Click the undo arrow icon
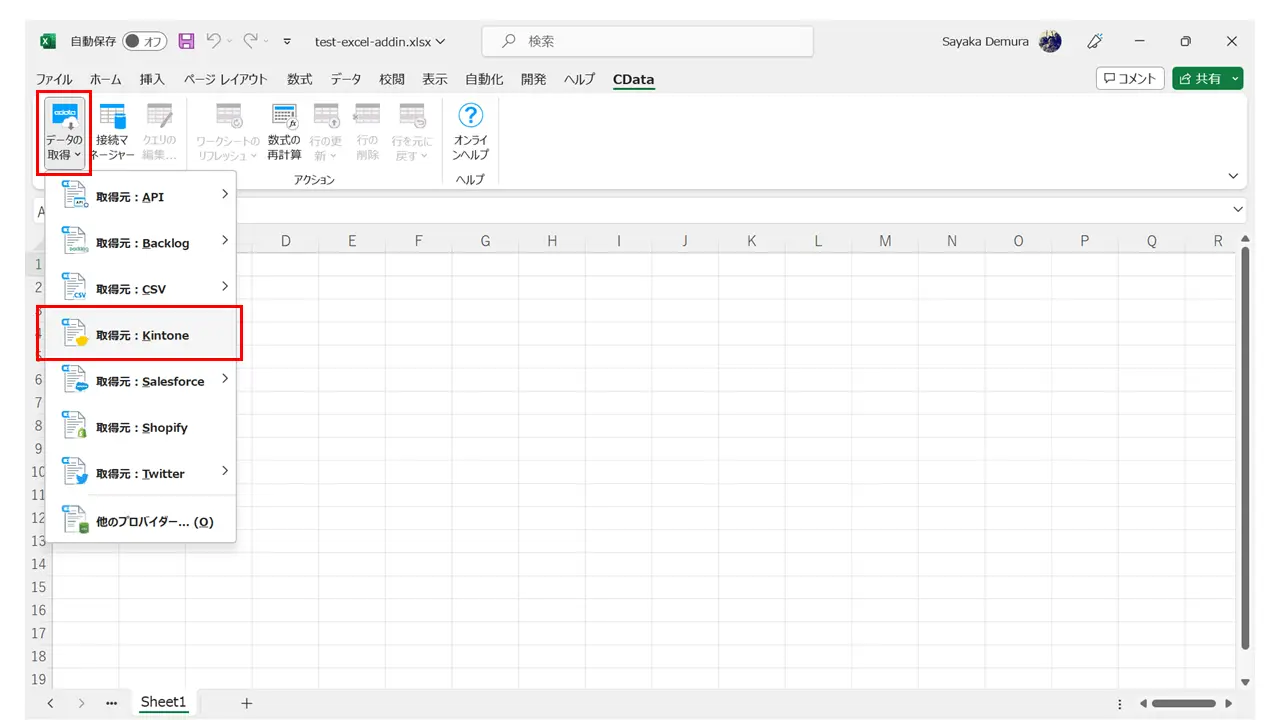This screenshot has width=1280, height=720. tap(213, 41)
